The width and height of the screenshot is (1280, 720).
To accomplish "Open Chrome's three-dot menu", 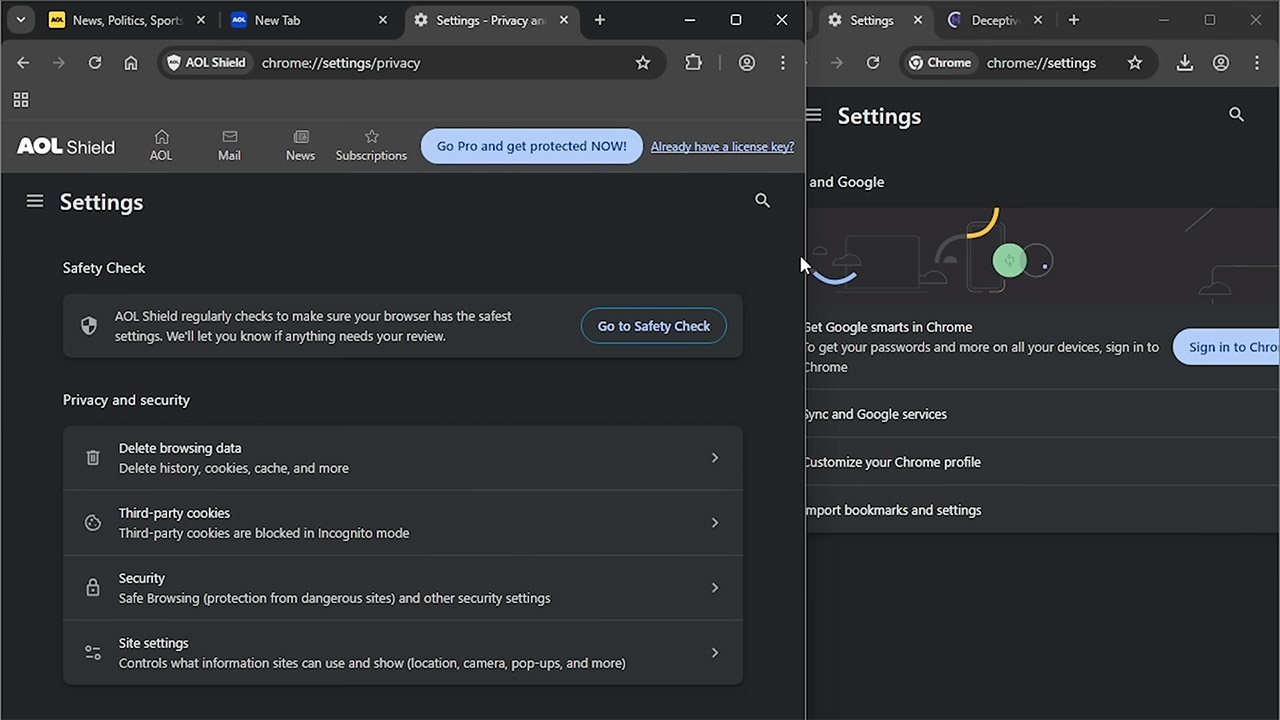I will [x=1256, y=62].
